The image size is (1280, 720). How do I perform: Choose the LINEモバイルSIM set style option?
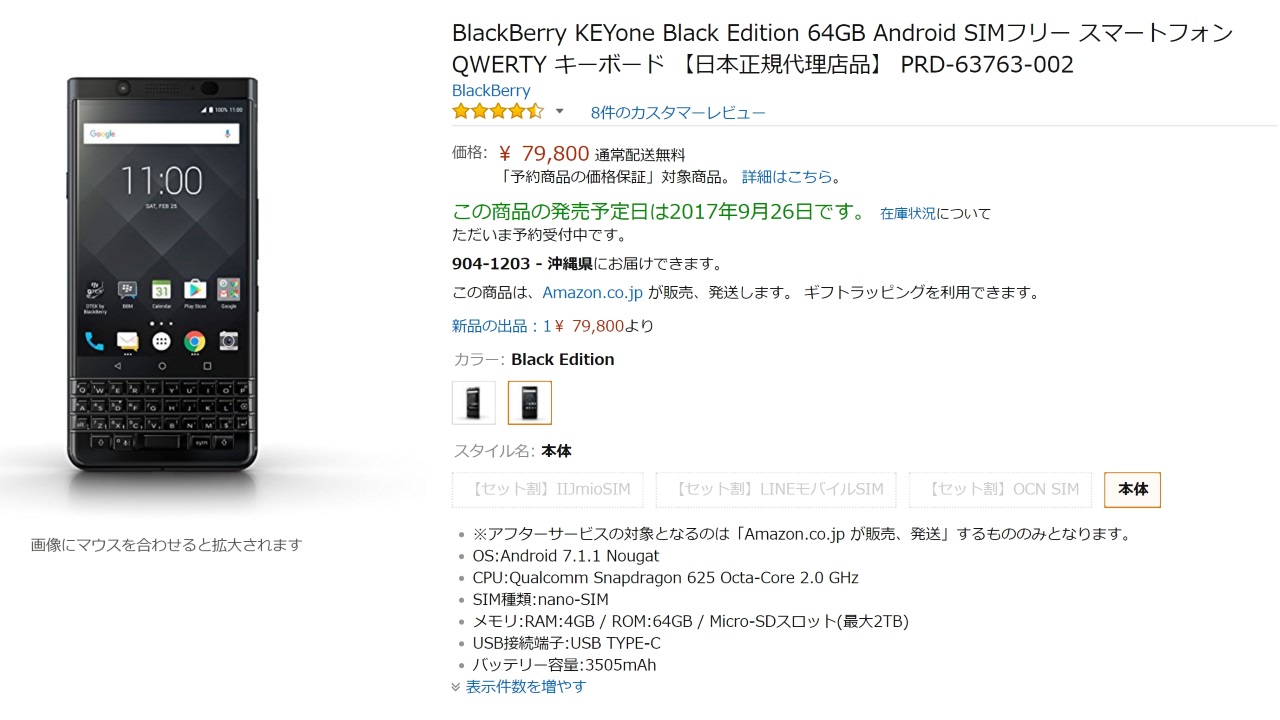[776, 490]
